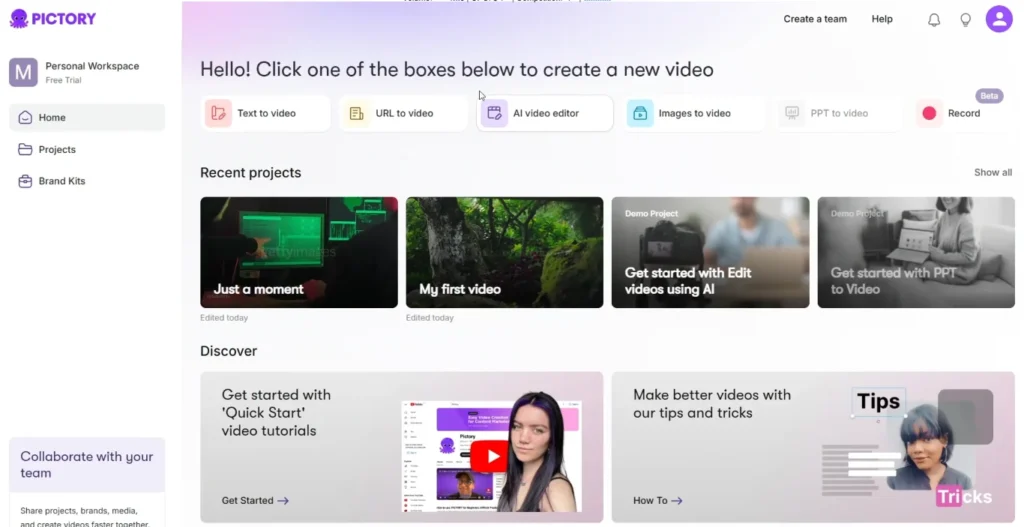Open the Just a moment project

(x=298, y=252)
